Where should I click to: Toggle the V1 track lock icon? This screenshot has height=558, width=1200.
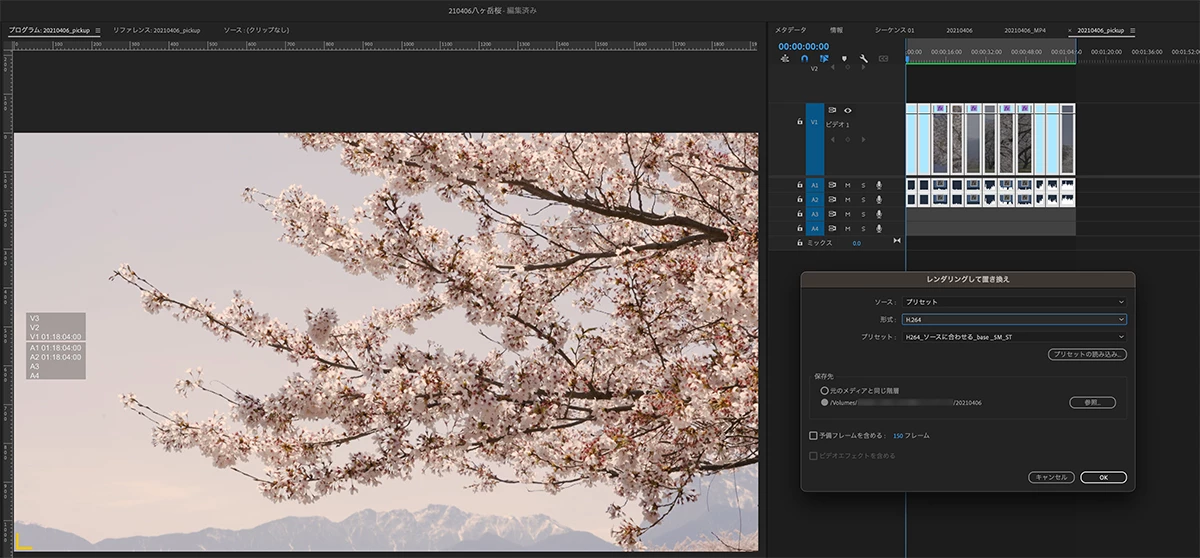tap(799, 122)
